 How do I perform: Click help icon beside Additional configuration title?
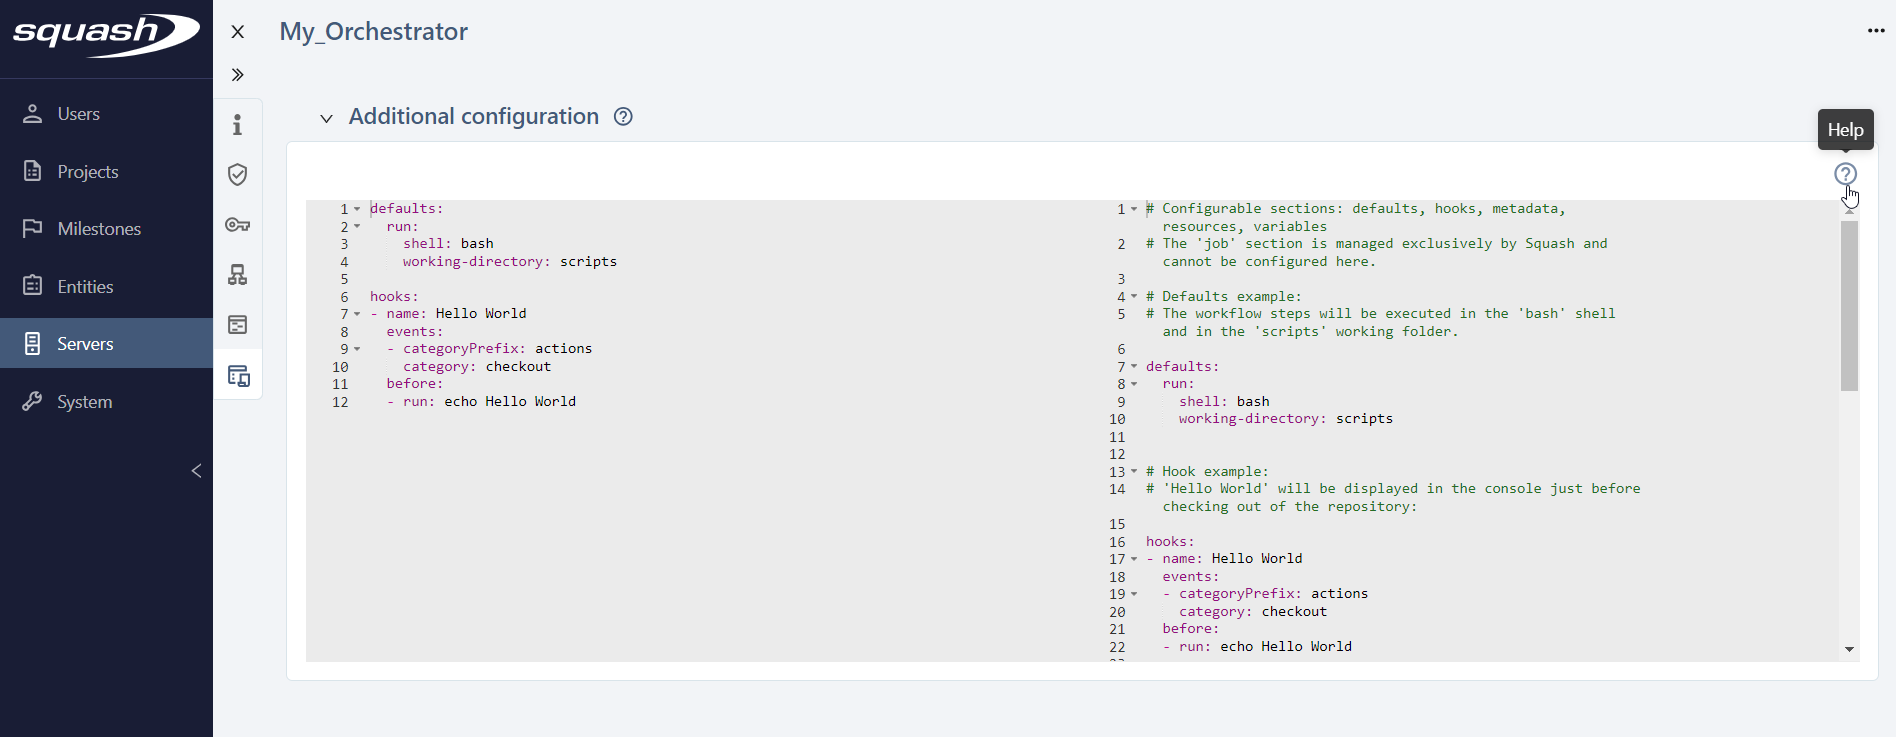pyautogui.click(x=623, y=117)
